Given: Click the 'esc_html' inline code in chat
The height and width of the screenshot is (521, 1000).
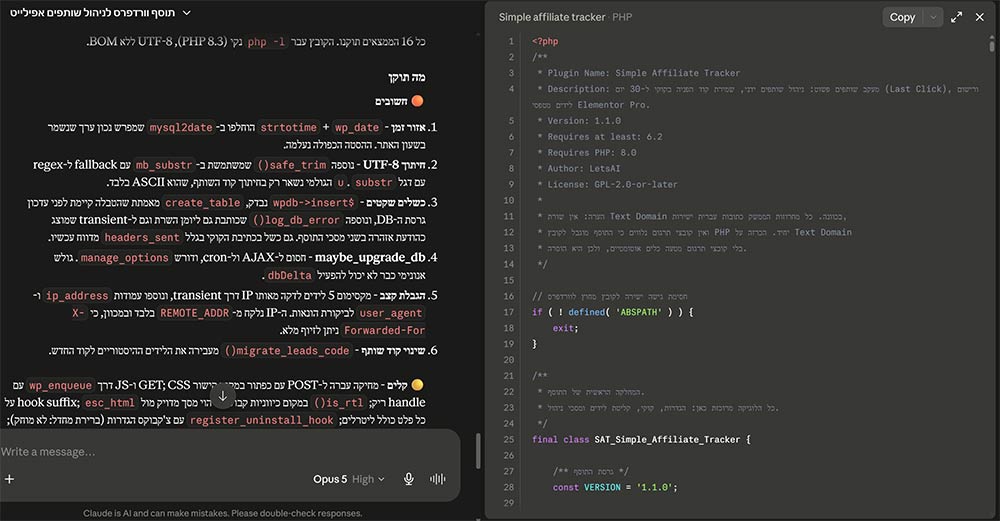Looking at the screenshot, I should tap(110, 402).
